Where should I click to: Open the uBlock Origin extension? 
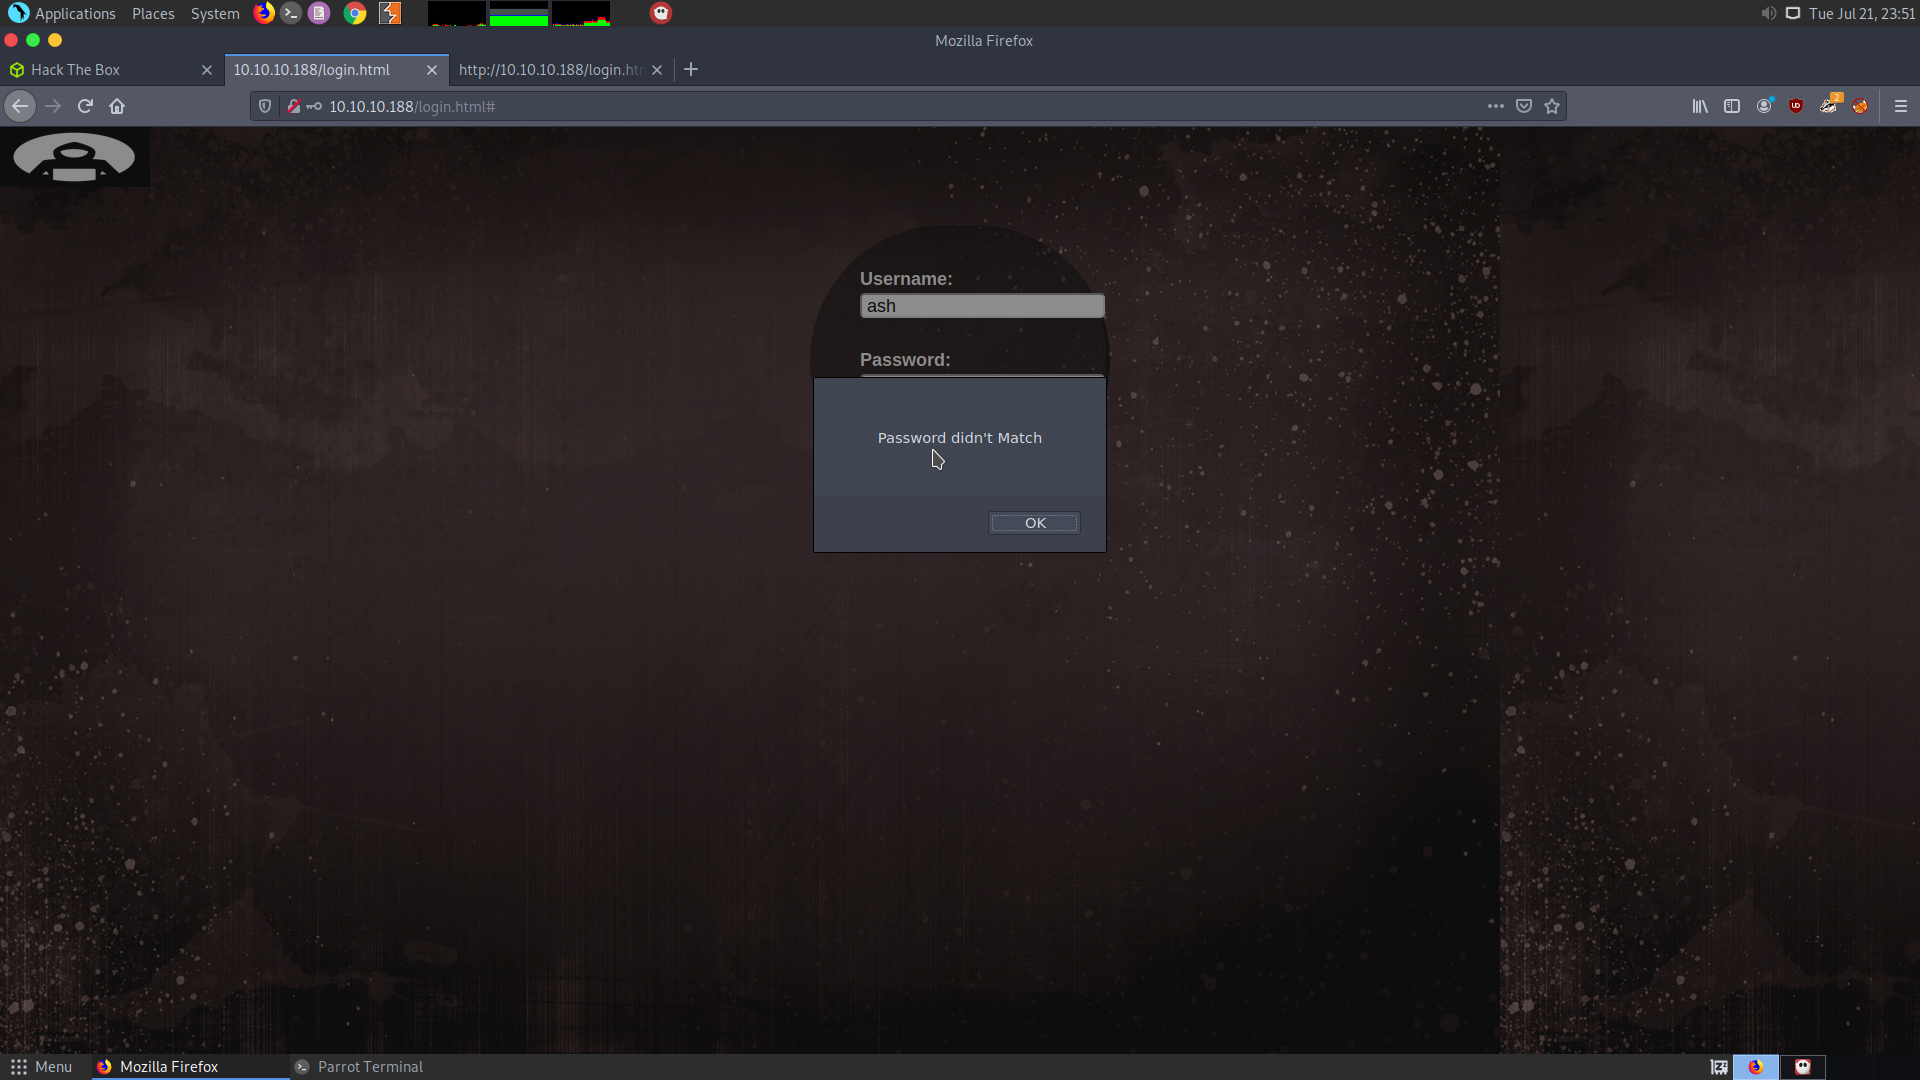tap(1796, 106)
